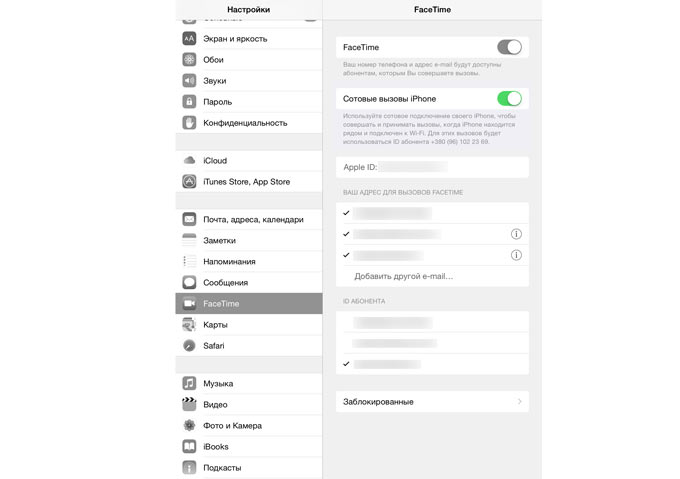
Task: Enable the FaceTime switch
Action: click(509, 47)
